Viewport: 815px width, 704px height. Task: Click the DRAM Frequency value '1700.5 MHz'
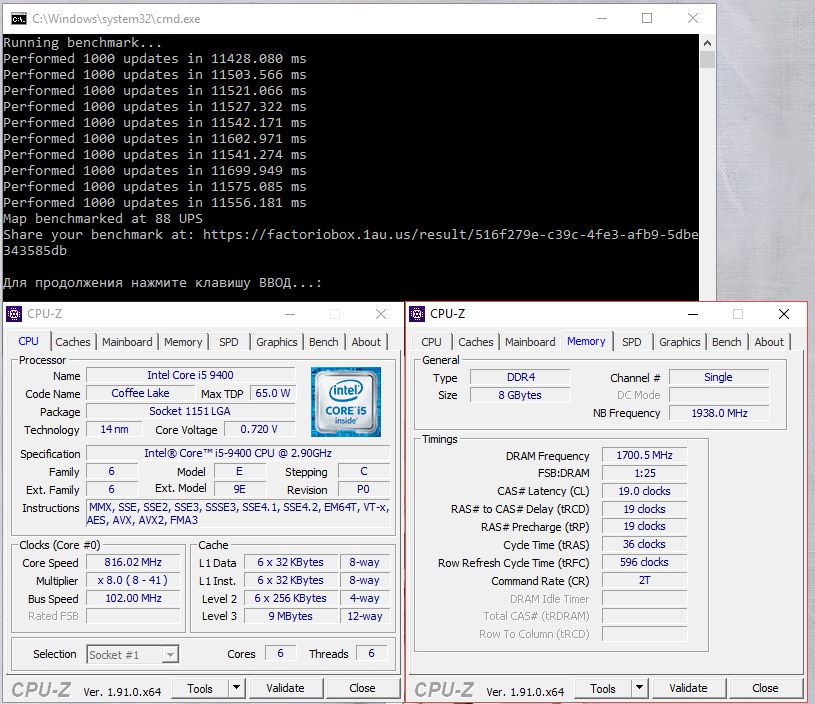click(x=645, y=455)
